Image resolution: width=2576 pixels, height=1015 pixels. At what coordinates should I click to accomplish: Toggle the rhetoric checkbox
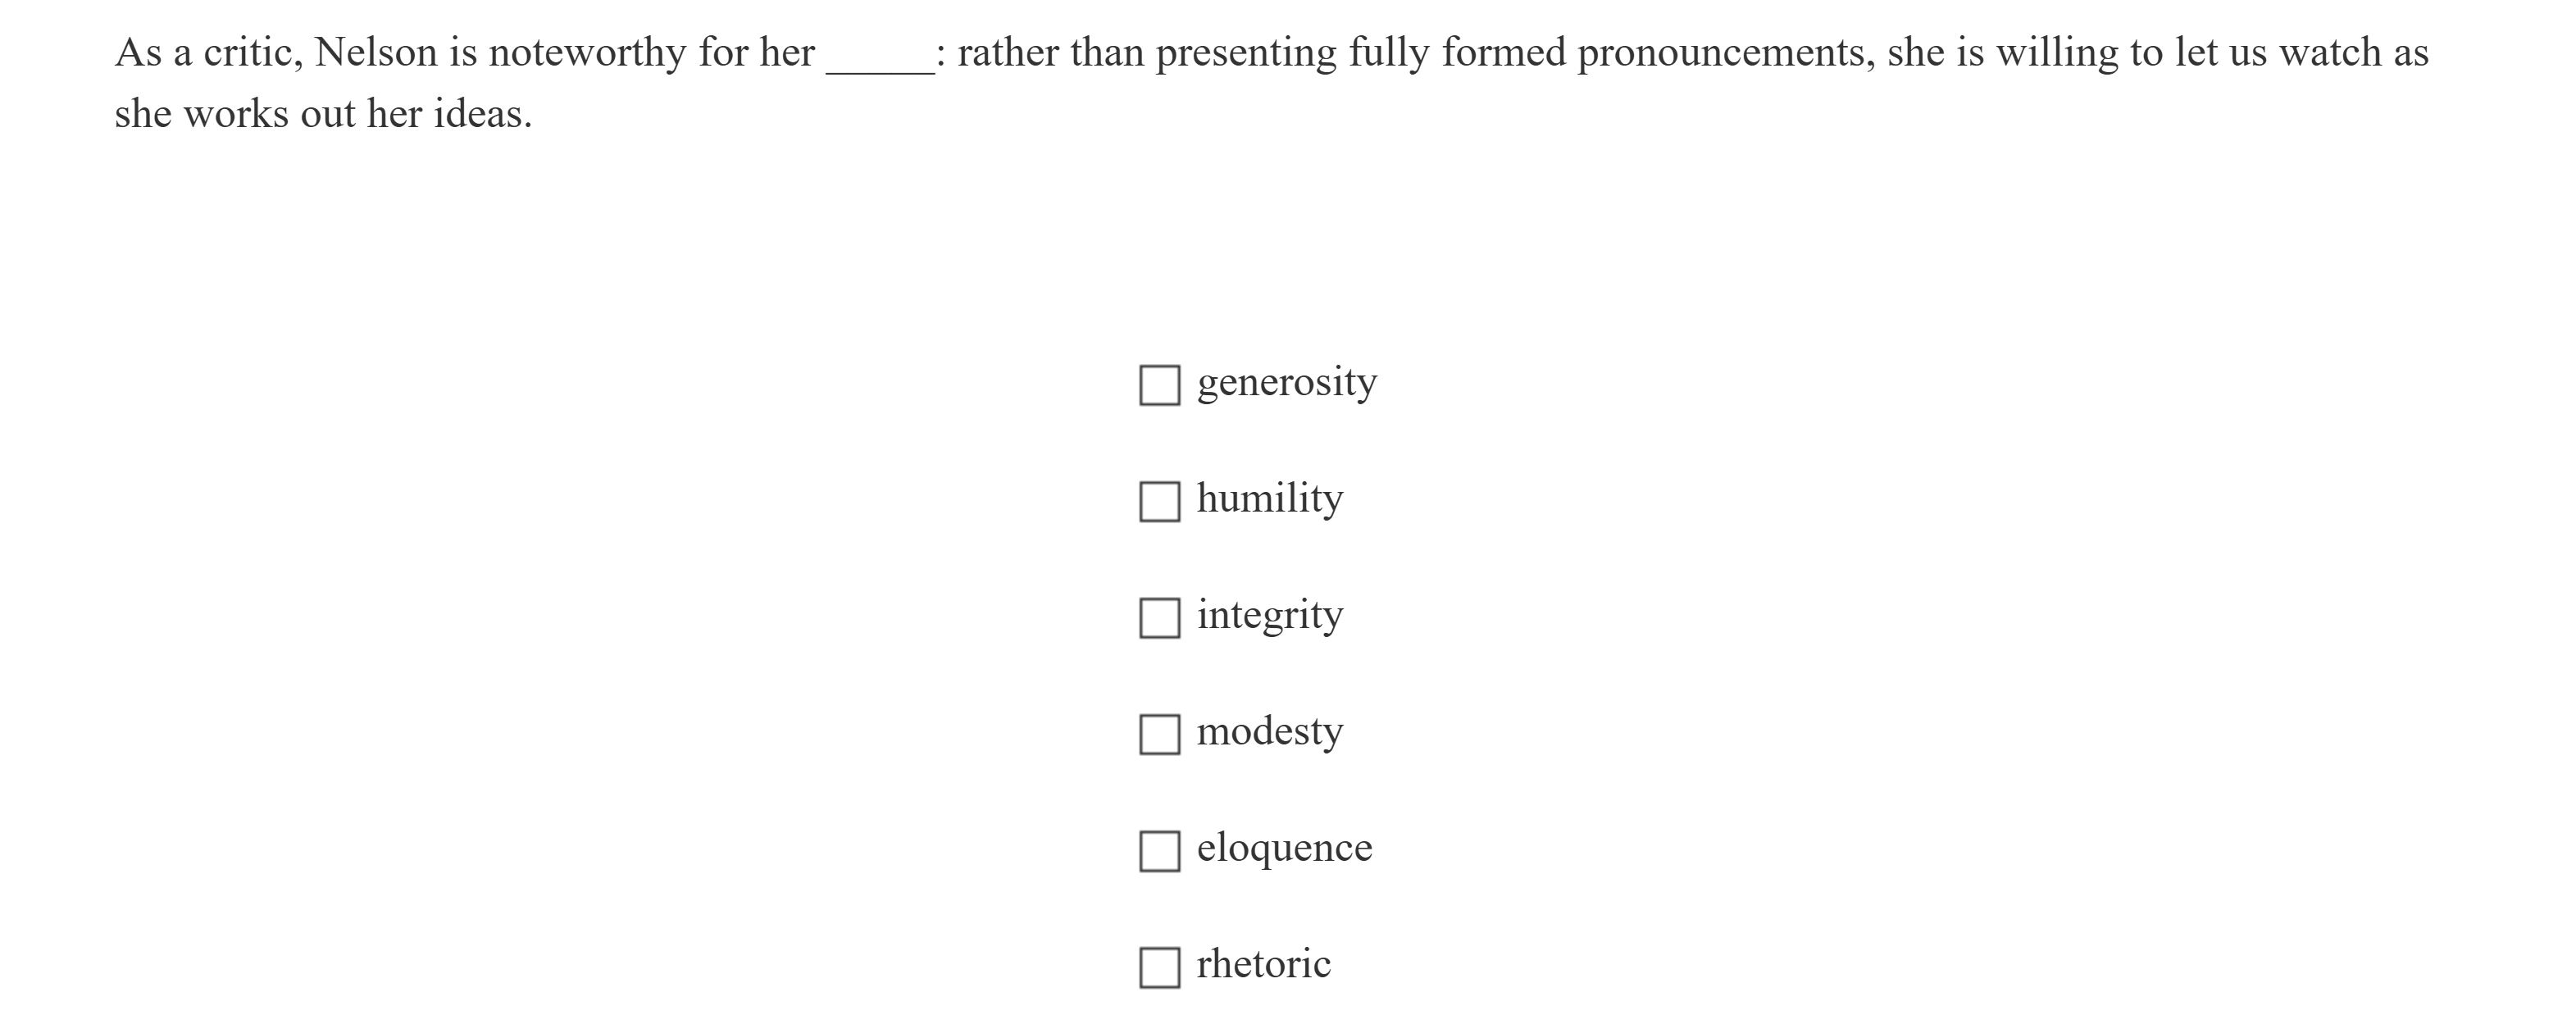(x=1159, y=967)
